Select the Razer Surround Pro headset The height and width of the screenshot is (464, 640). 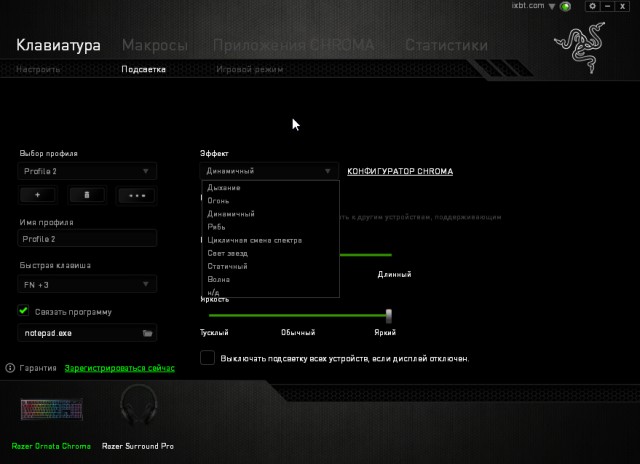coord(138,411)
